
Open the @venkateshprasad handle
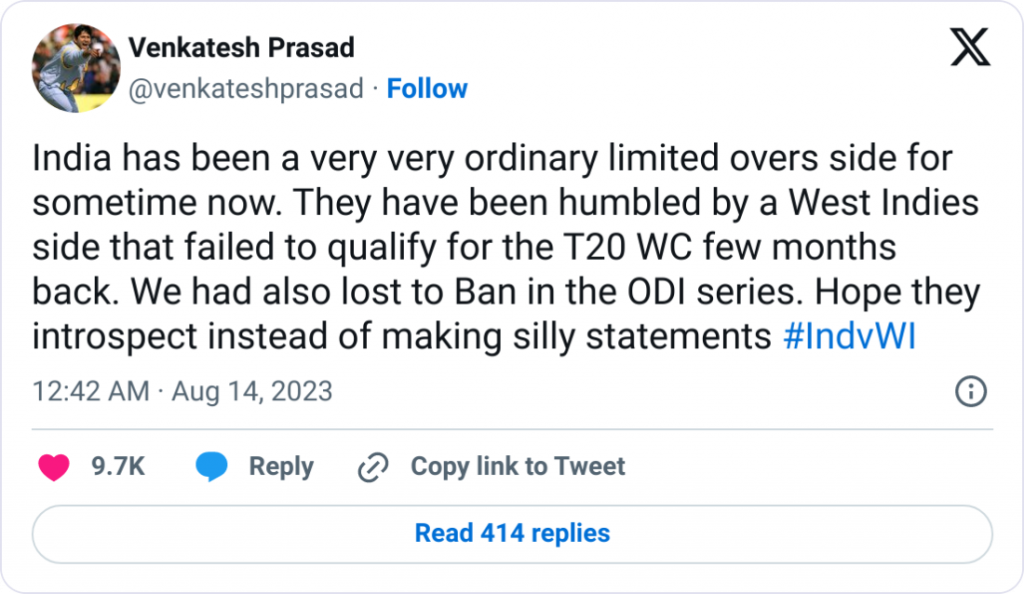tap(246, 89)
